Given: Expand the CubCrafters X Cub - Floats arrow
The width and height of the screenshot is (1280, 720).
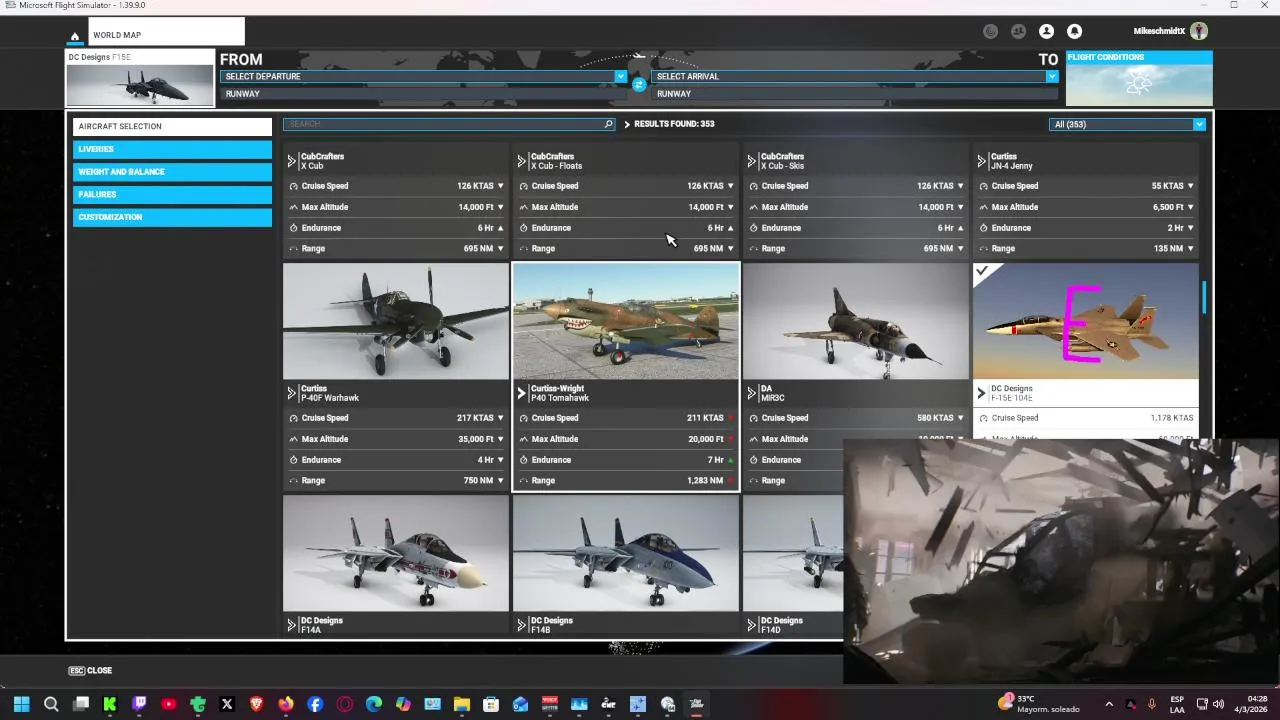Looking at the screenshot, I should (x=521, y=161).
